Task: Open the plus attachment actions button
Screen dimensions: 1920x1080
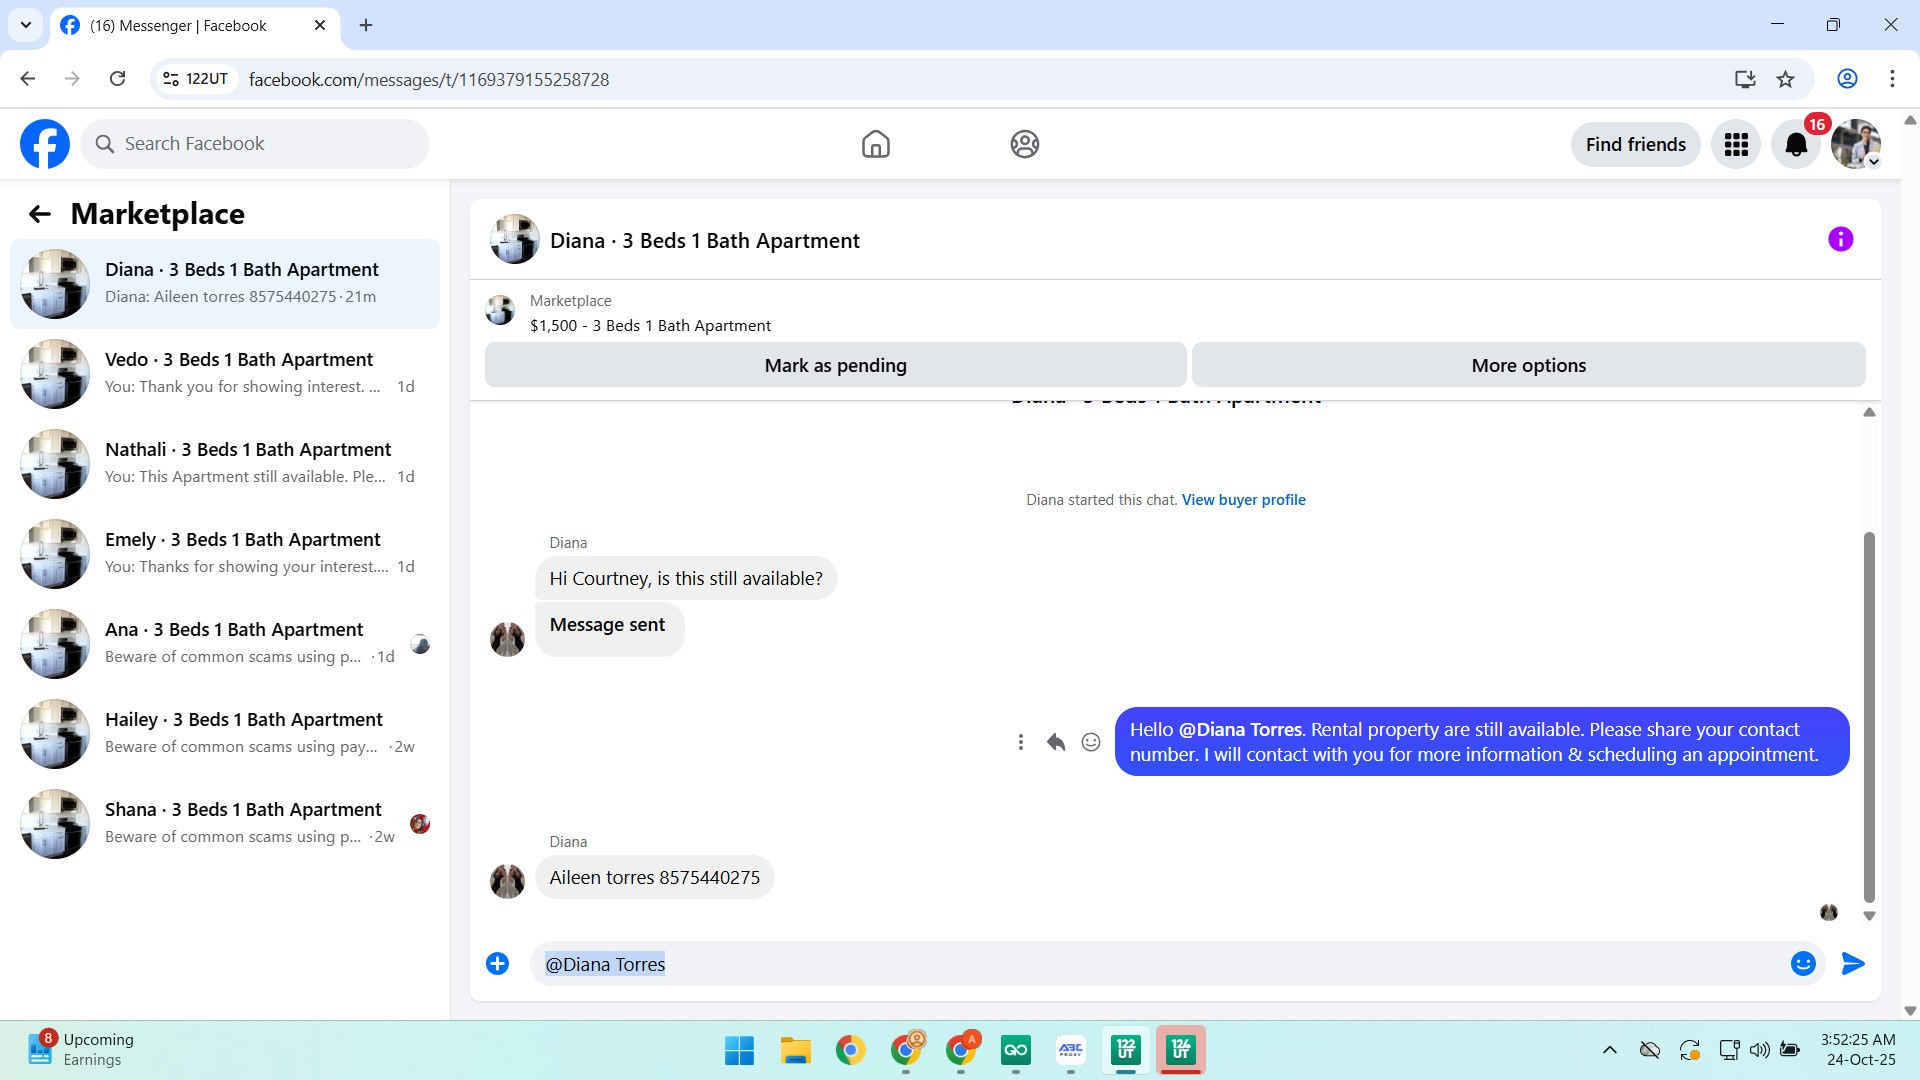Action: [x=497, y=964]
